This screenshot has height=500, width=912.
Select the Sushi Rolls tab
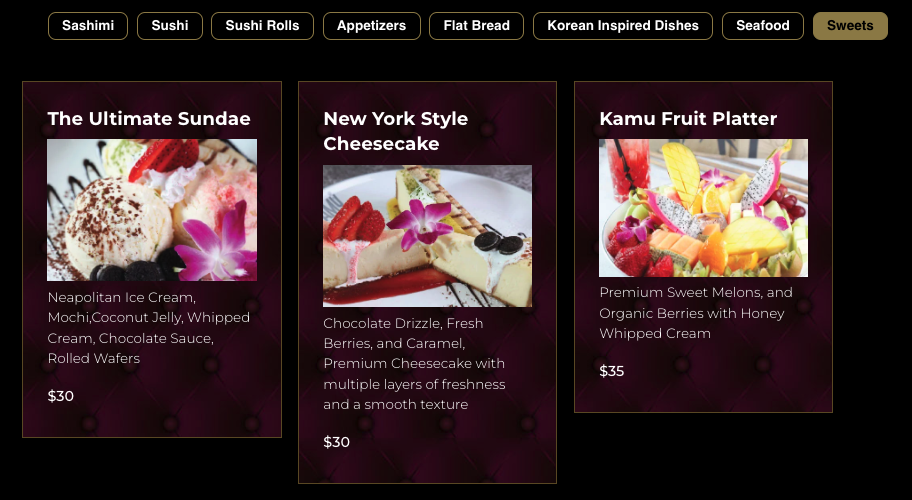tap(262, 26)
